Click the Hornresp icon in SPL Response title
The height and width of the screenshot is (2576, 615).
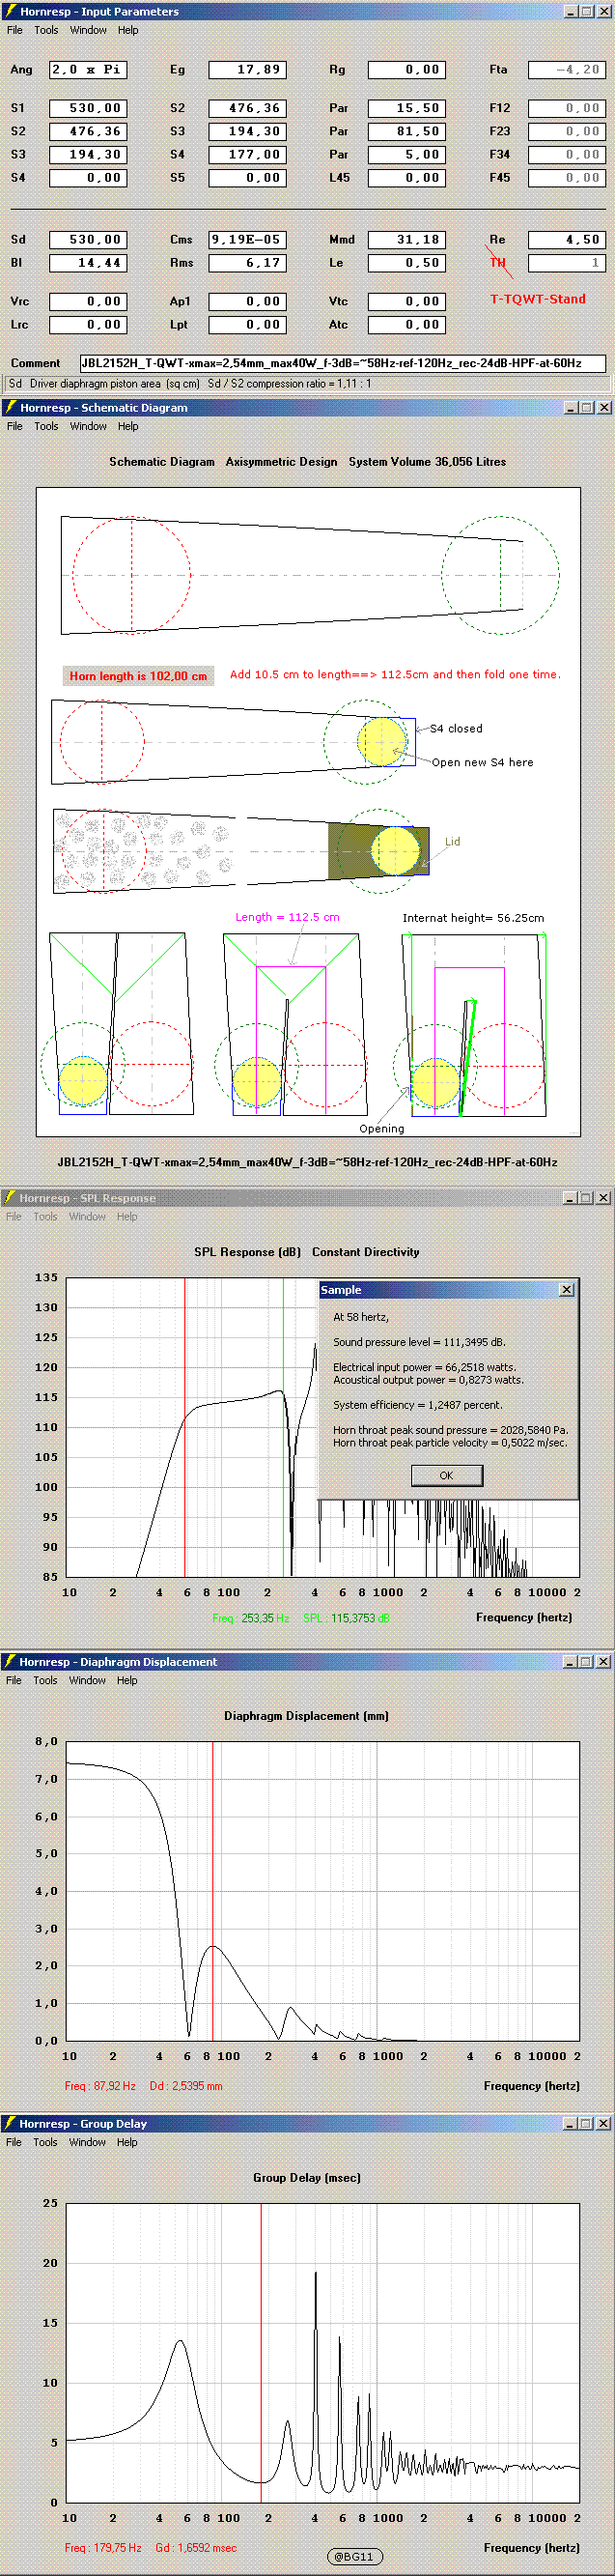click(10, 1197)
